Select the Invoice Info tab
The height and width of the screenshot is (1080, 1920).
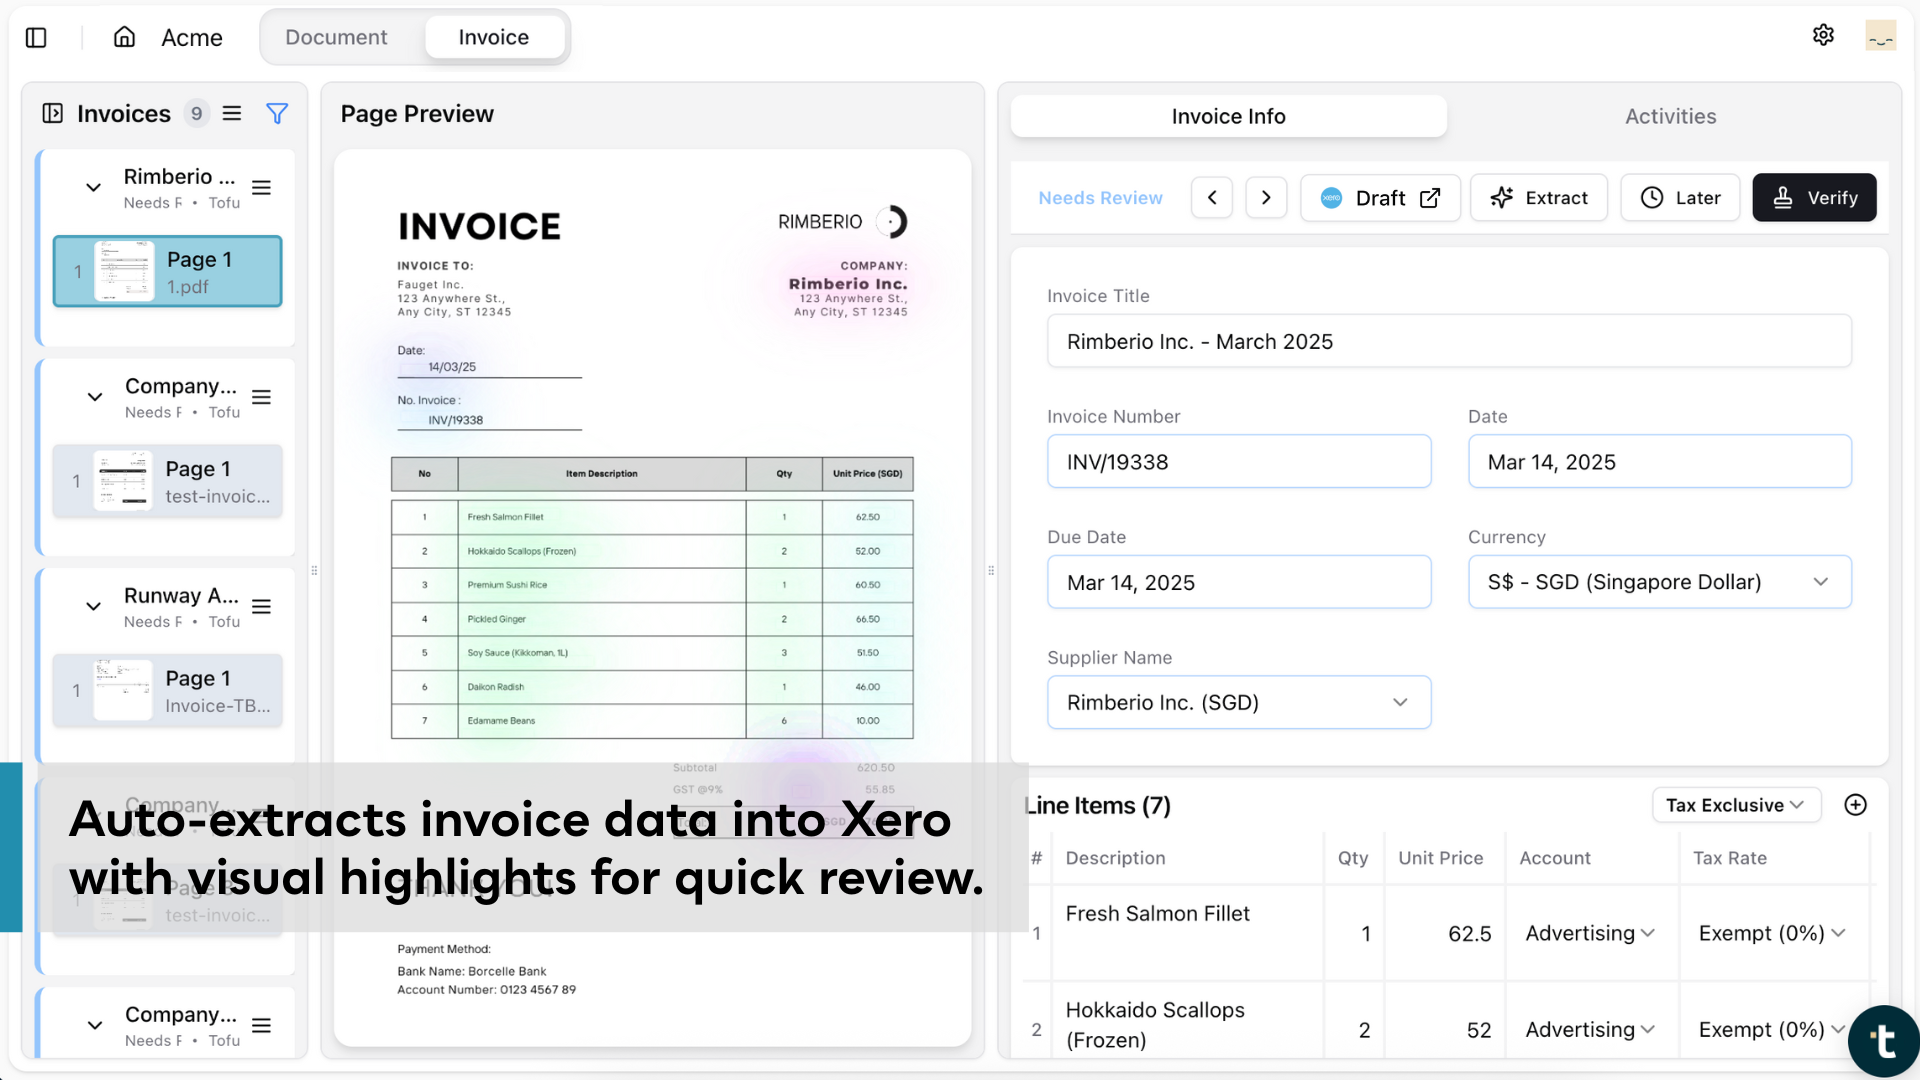tap(1228, 116)
